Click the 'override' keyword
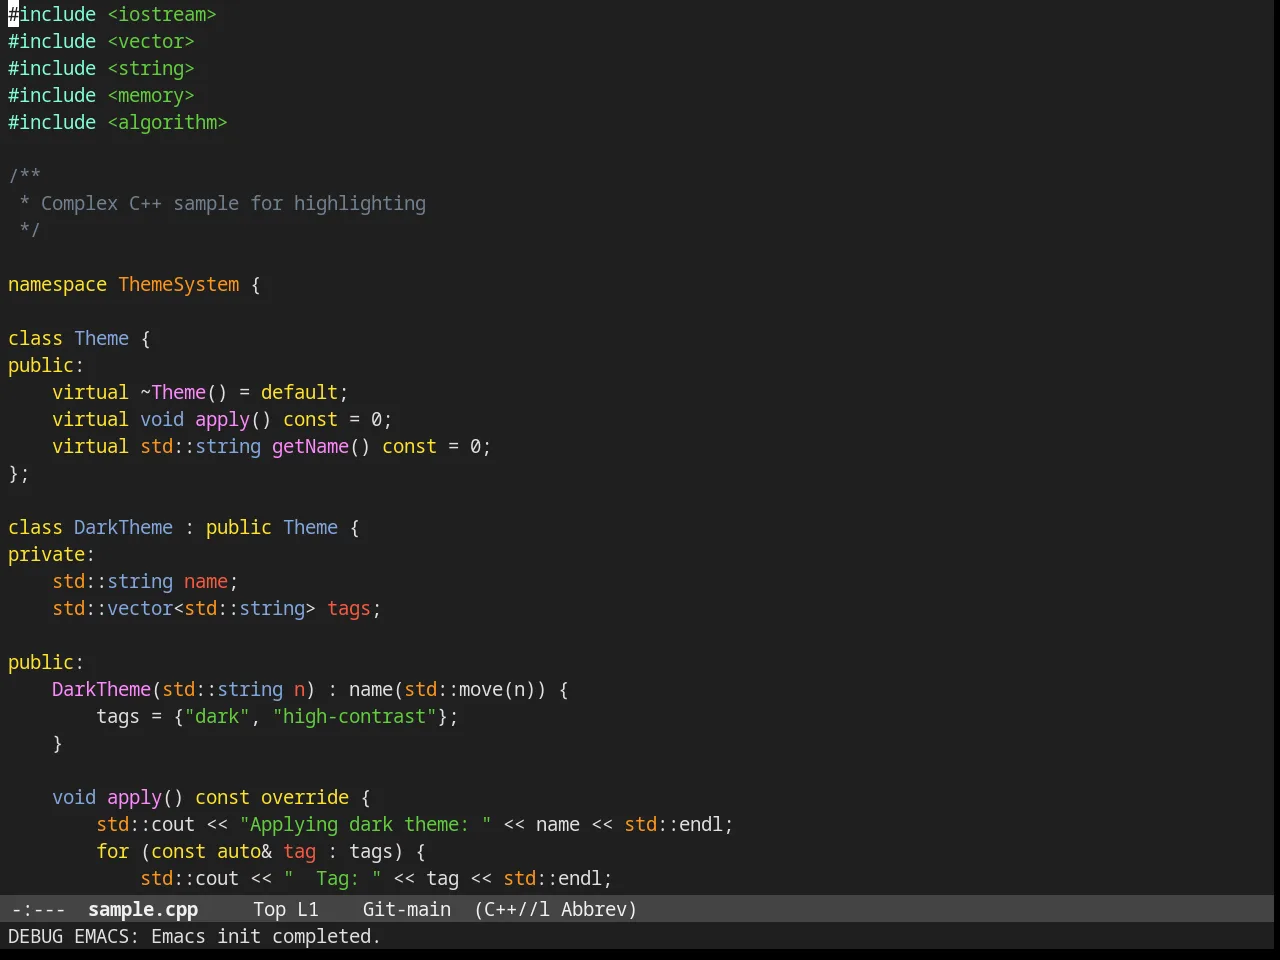 [x=305, y=797]
